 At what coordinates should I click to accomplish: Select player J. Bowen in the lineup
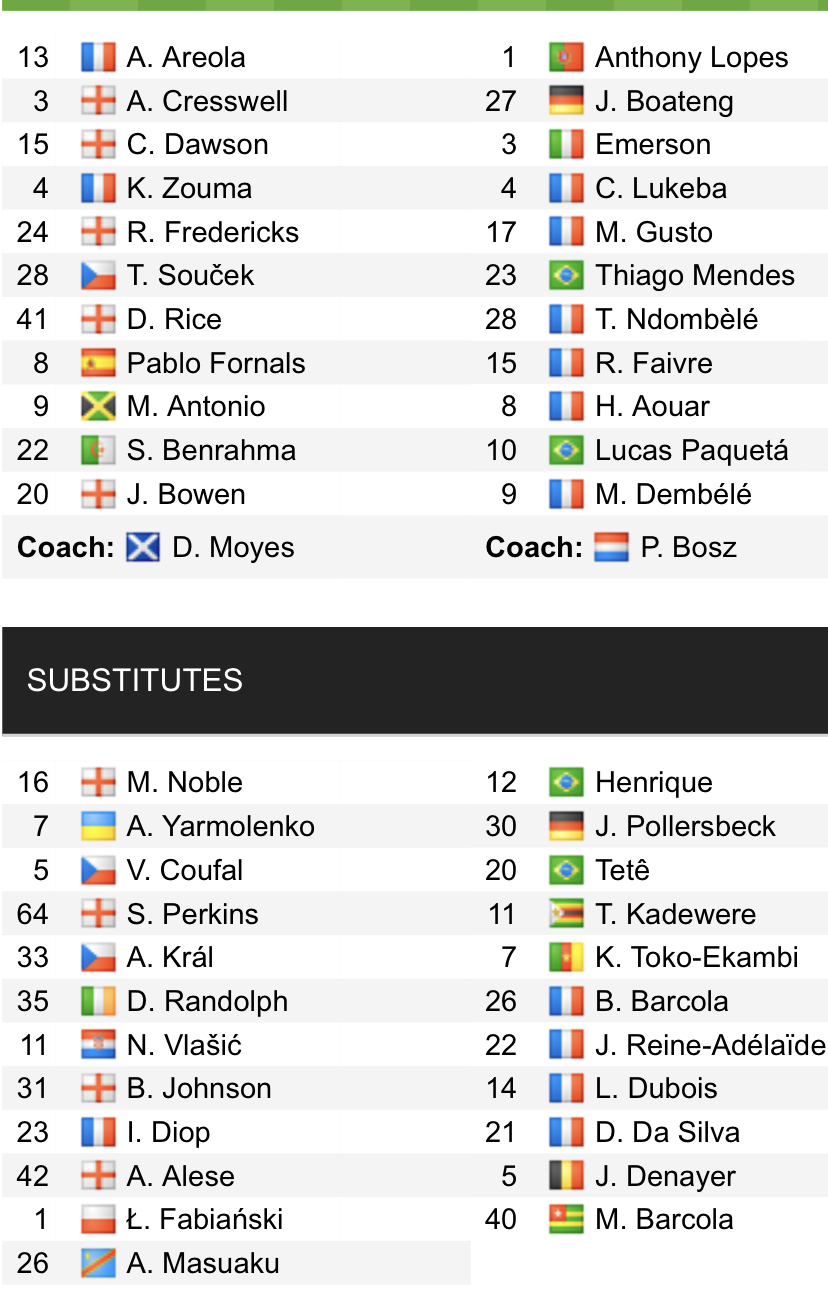pyautogui.click(x=186, y=494)
